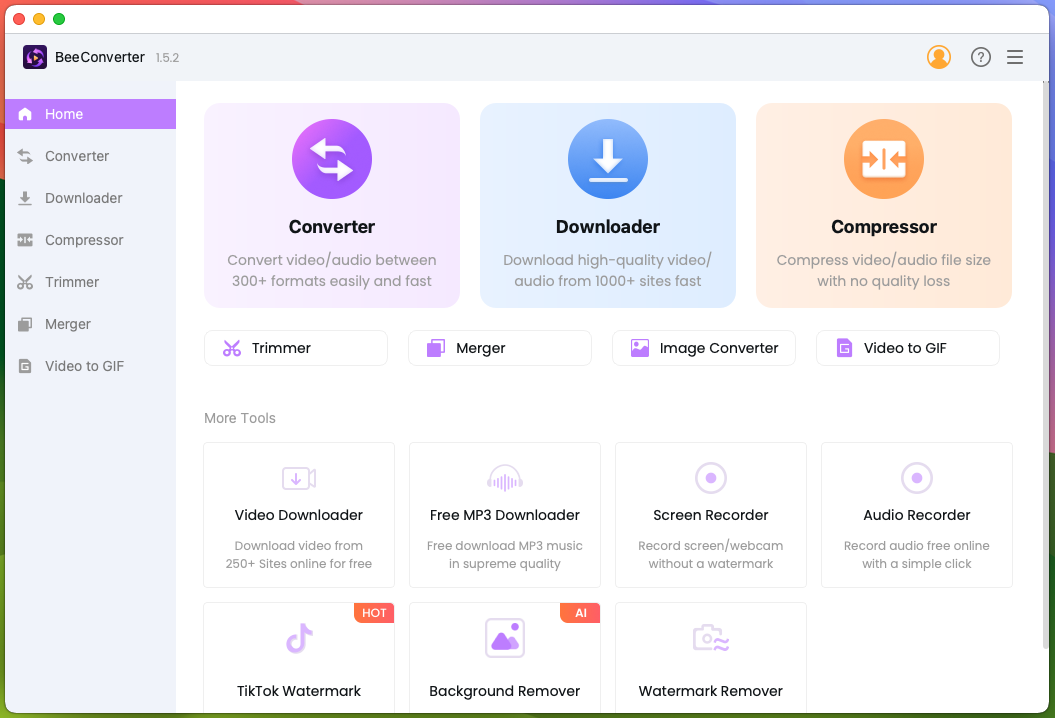Image resolution: width=1055 pixels, height=718 pixels.
Task: Click "audio from 1000+ sites fast" text
Action: [x=608, y=281]
